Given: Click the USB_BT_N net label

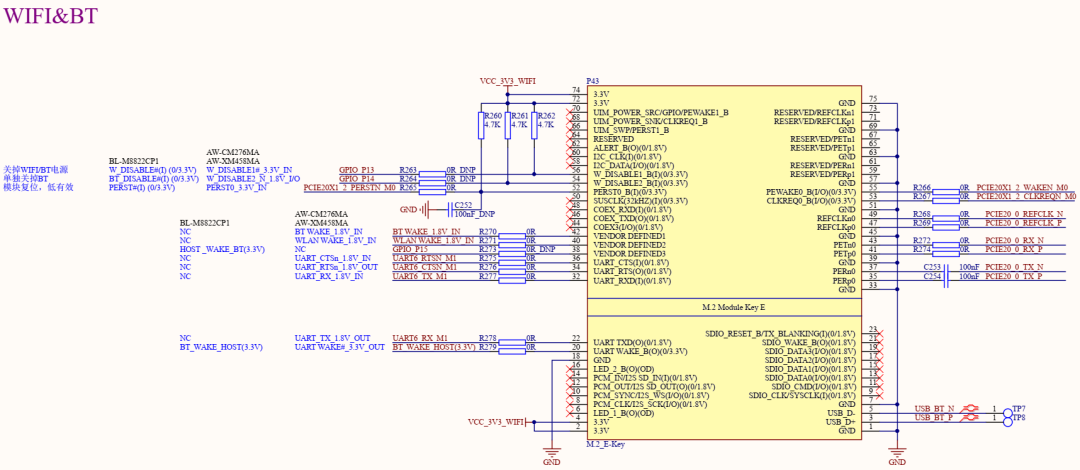Looking at the screenshot, I should coord(935,409).
